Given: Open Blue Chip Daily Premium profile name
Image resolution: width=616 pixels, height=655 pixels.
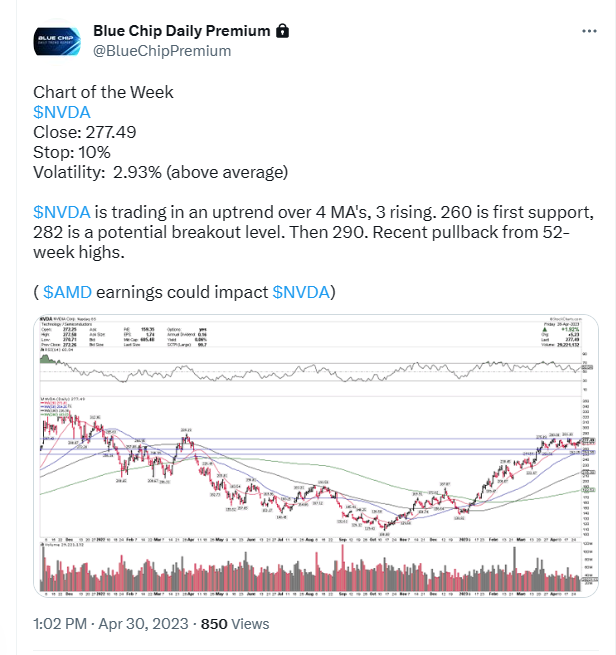Looking at the screenshot, I should (x=182, y=31).
